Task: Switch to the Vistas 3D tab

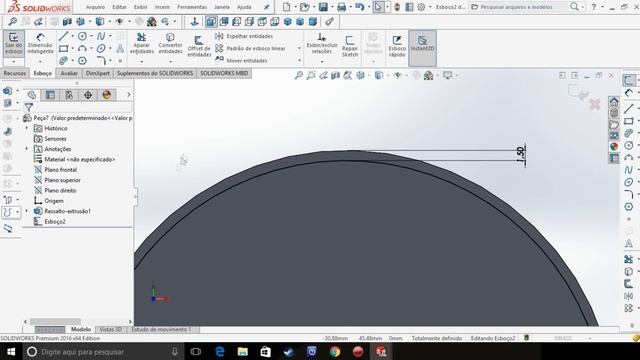Action: [x=111, y=329]
